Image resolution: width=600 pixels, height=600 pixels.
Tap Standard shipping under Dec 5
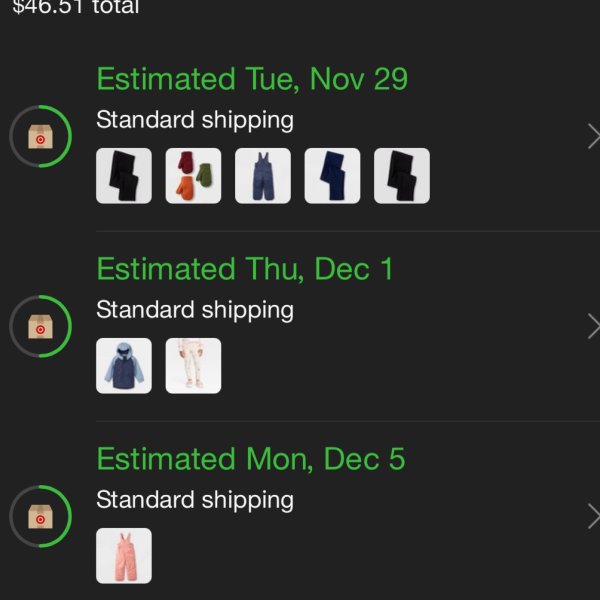[195, 500]
